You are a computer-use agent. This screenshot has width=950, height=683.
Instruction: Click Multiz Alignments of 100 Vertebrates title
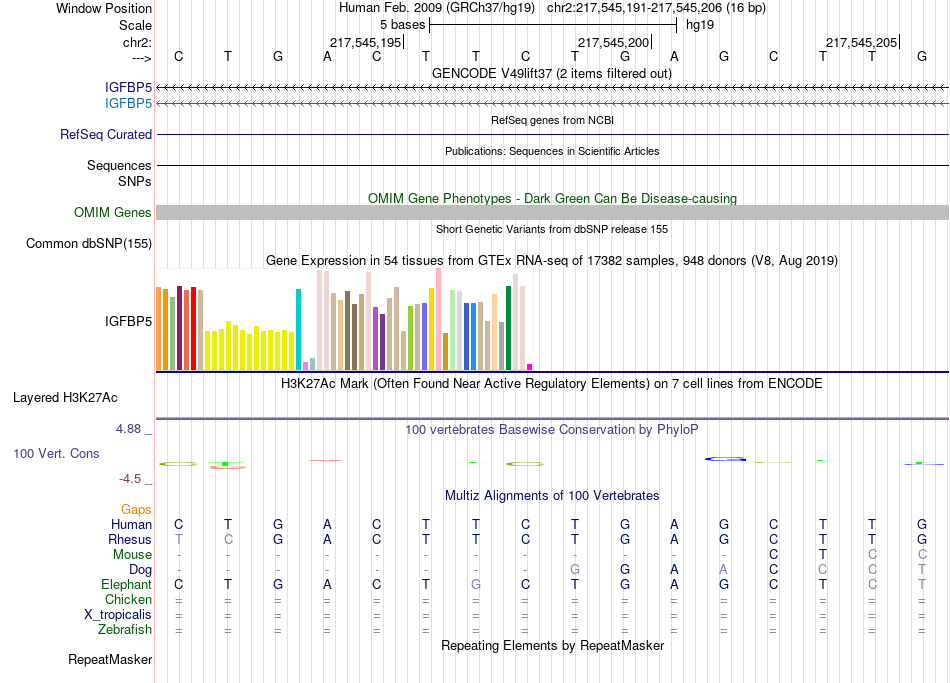tap(552, 496)
